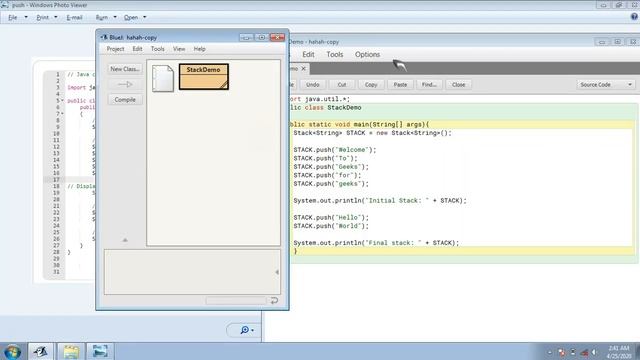The height and width of the screenshot is (360, 640).
Task: Open the Edit menu in BlueJ window
Action: point(137,49)
